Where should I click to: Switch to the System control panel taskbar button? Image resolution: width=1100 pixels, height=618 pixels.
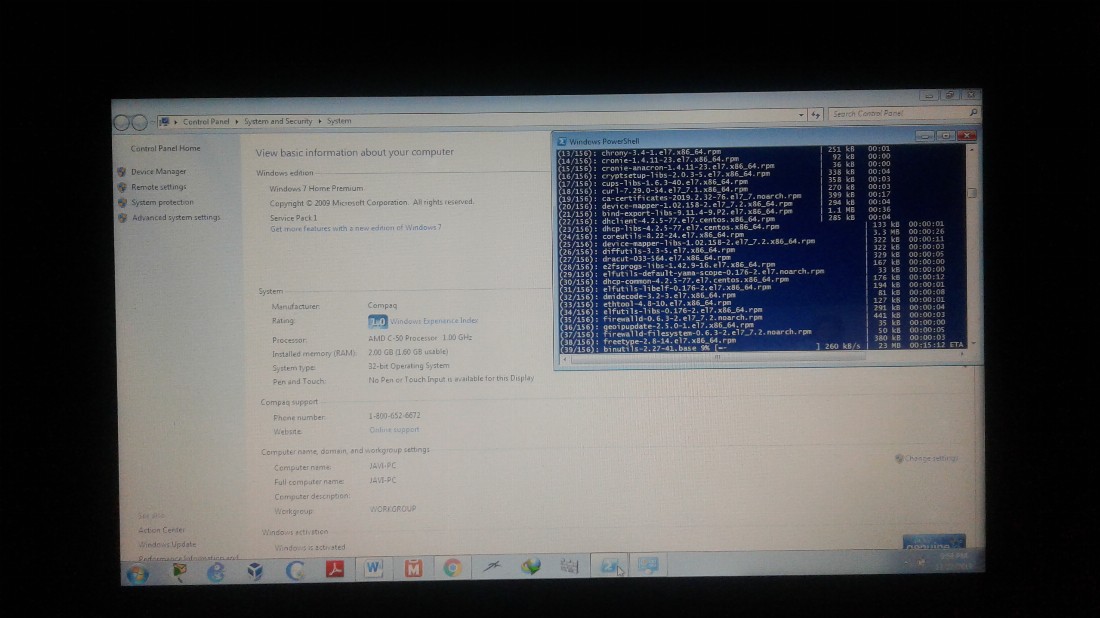click(x=648, y=565)
